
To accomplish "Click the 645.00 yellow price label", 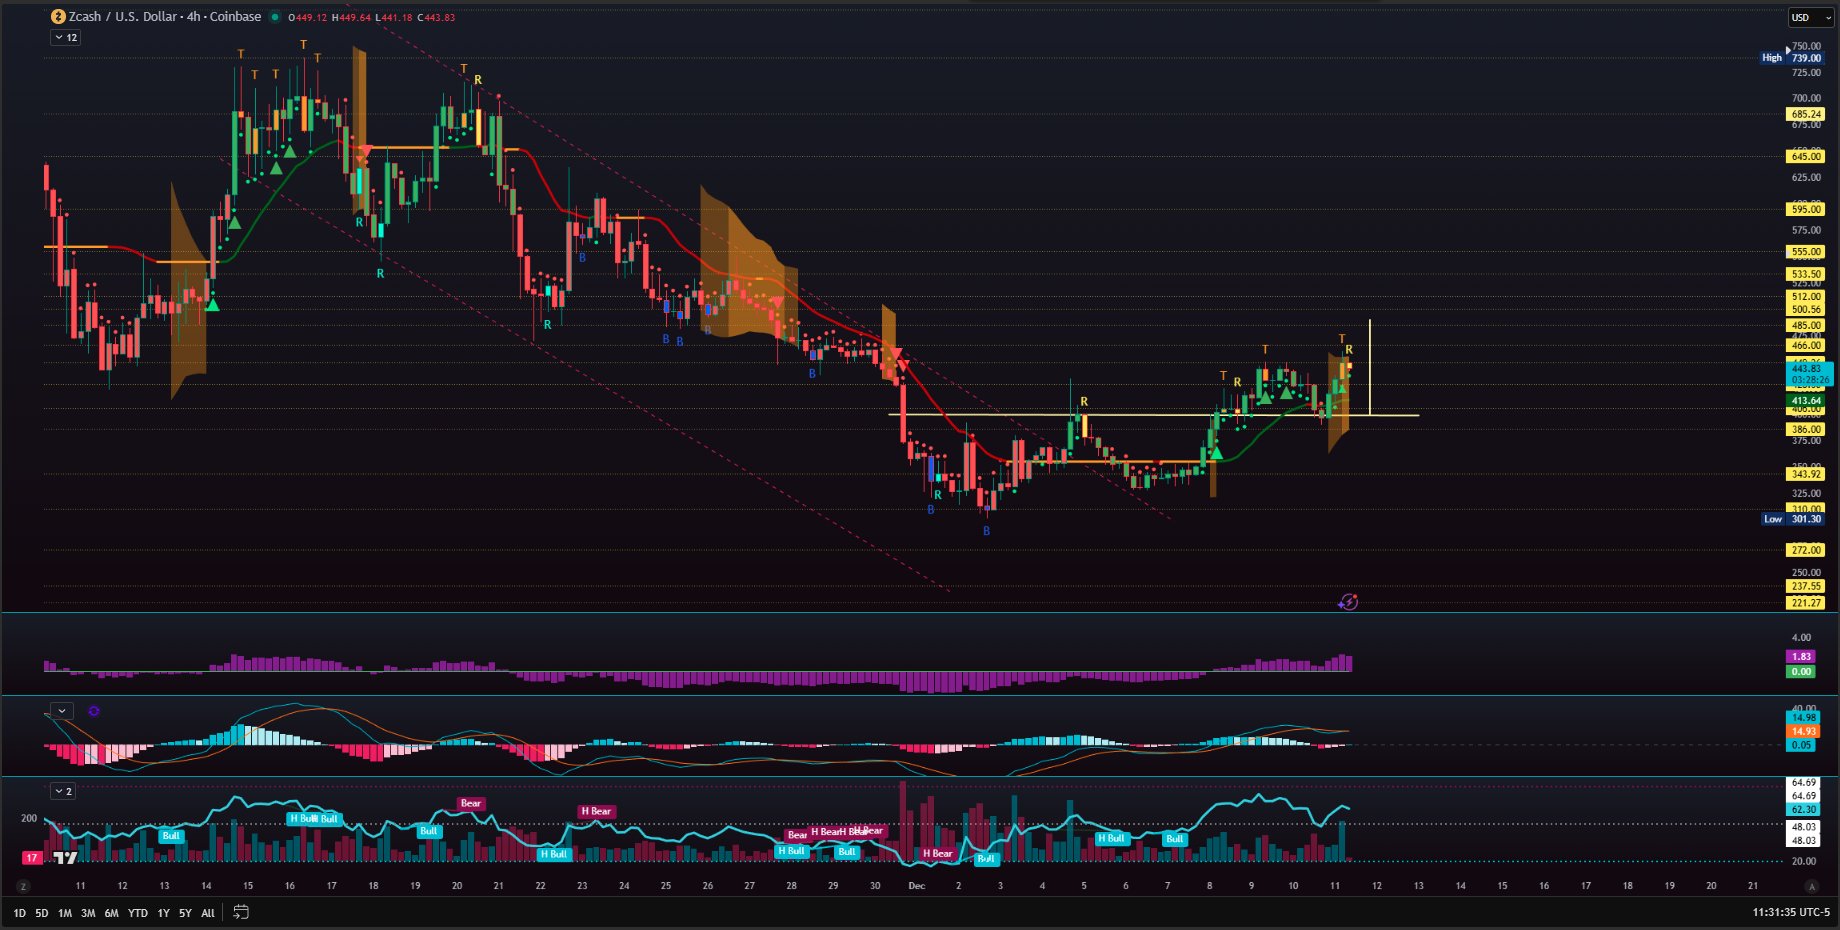I will pos(1806,156).
